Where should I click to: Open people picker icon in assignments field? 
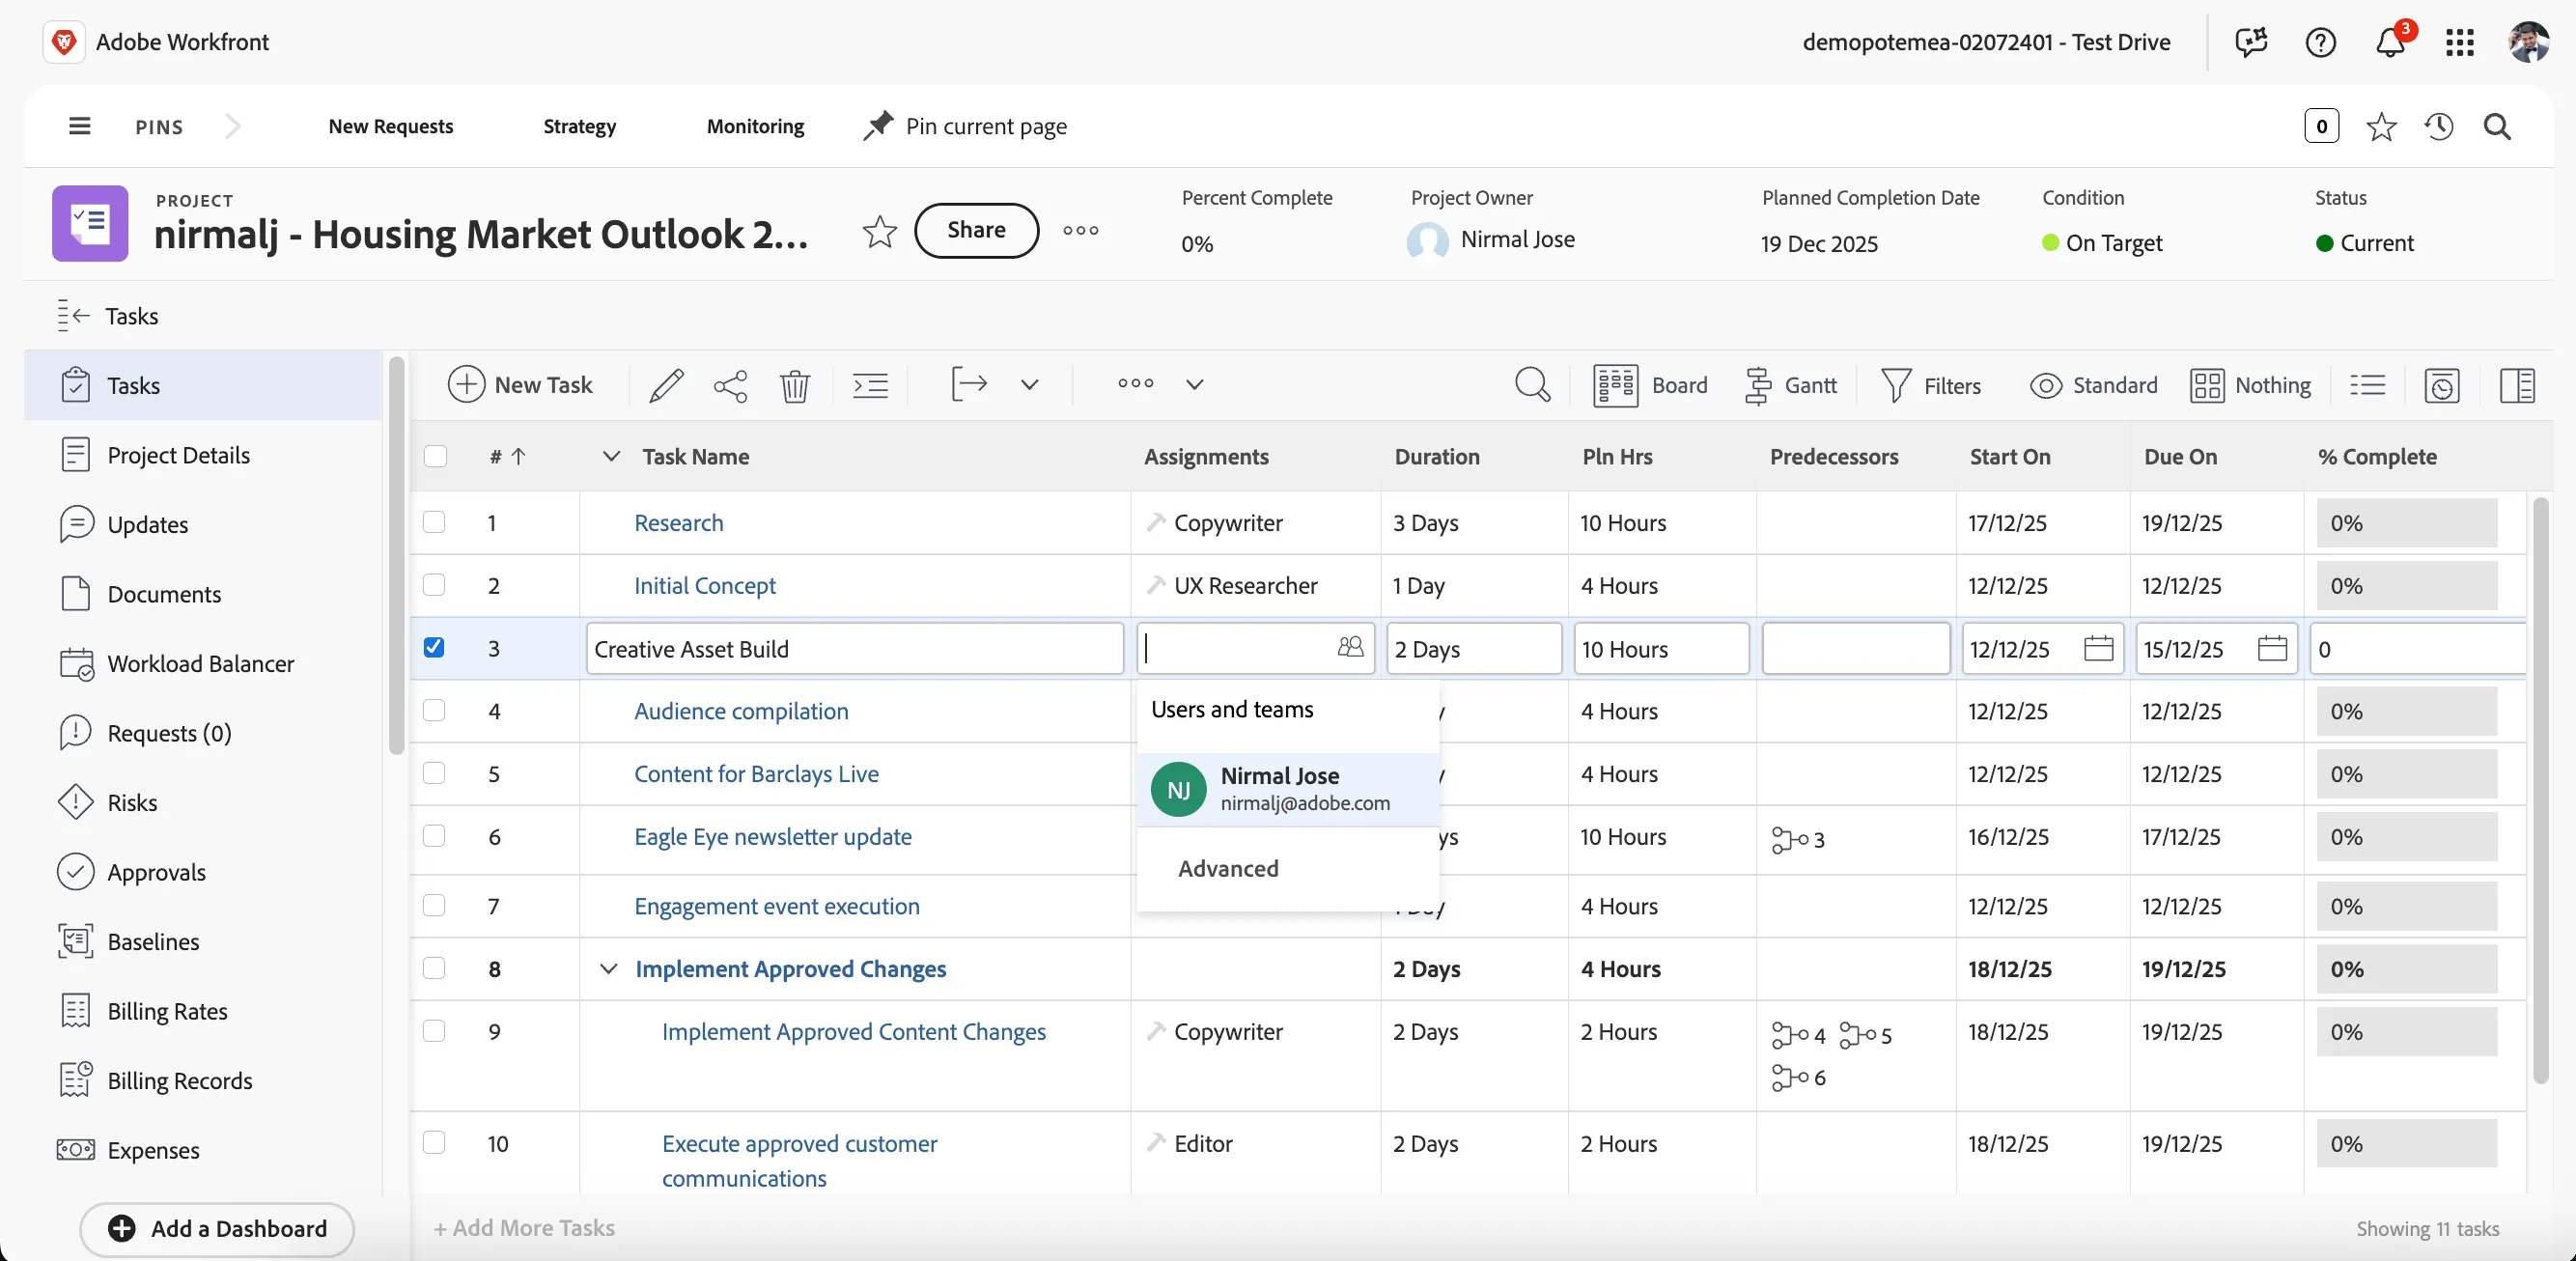point(1350,647)
